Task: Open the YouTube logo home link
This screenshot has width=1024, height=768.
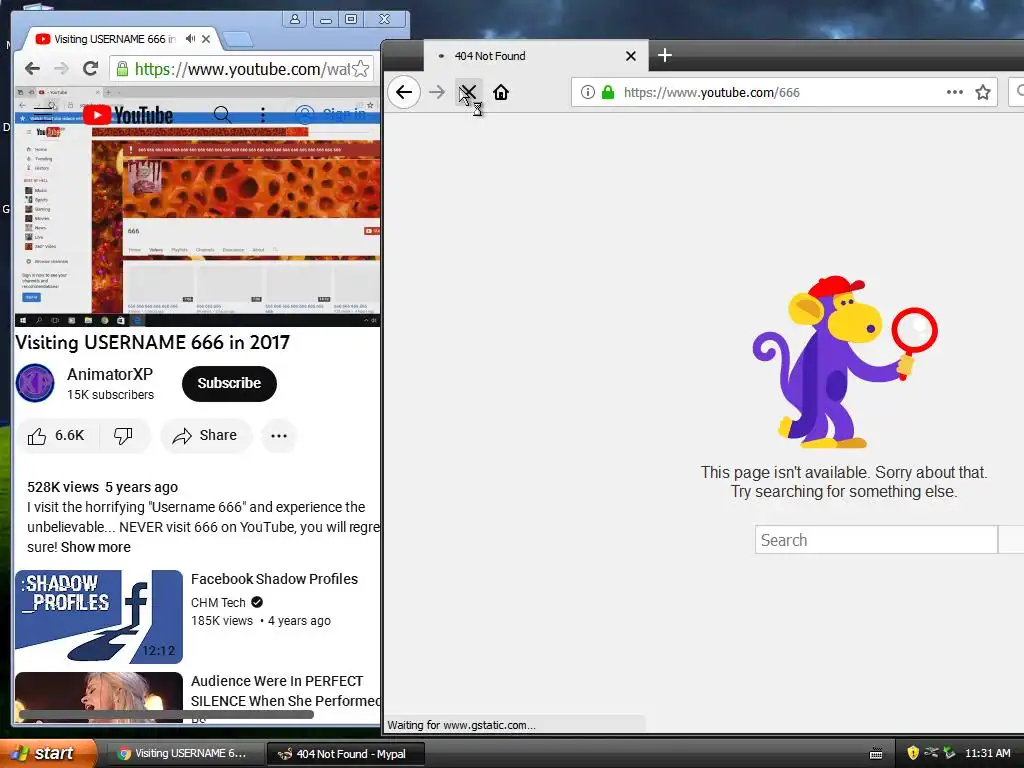Action: tap(128, 115)
